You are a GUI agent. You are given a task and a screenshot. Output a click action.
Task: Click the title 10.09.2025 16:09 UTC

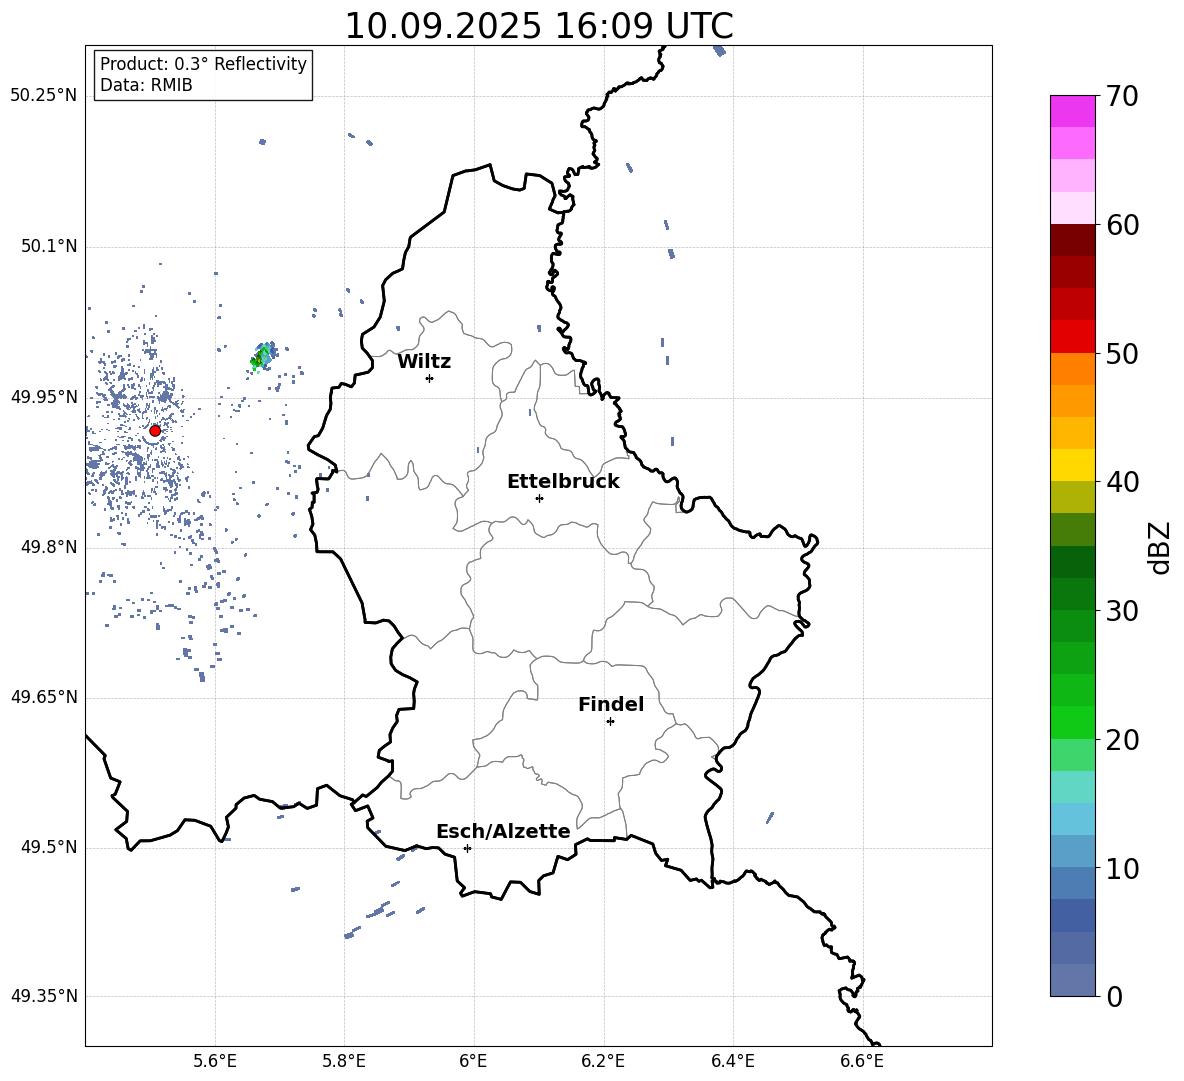[538, 26]
